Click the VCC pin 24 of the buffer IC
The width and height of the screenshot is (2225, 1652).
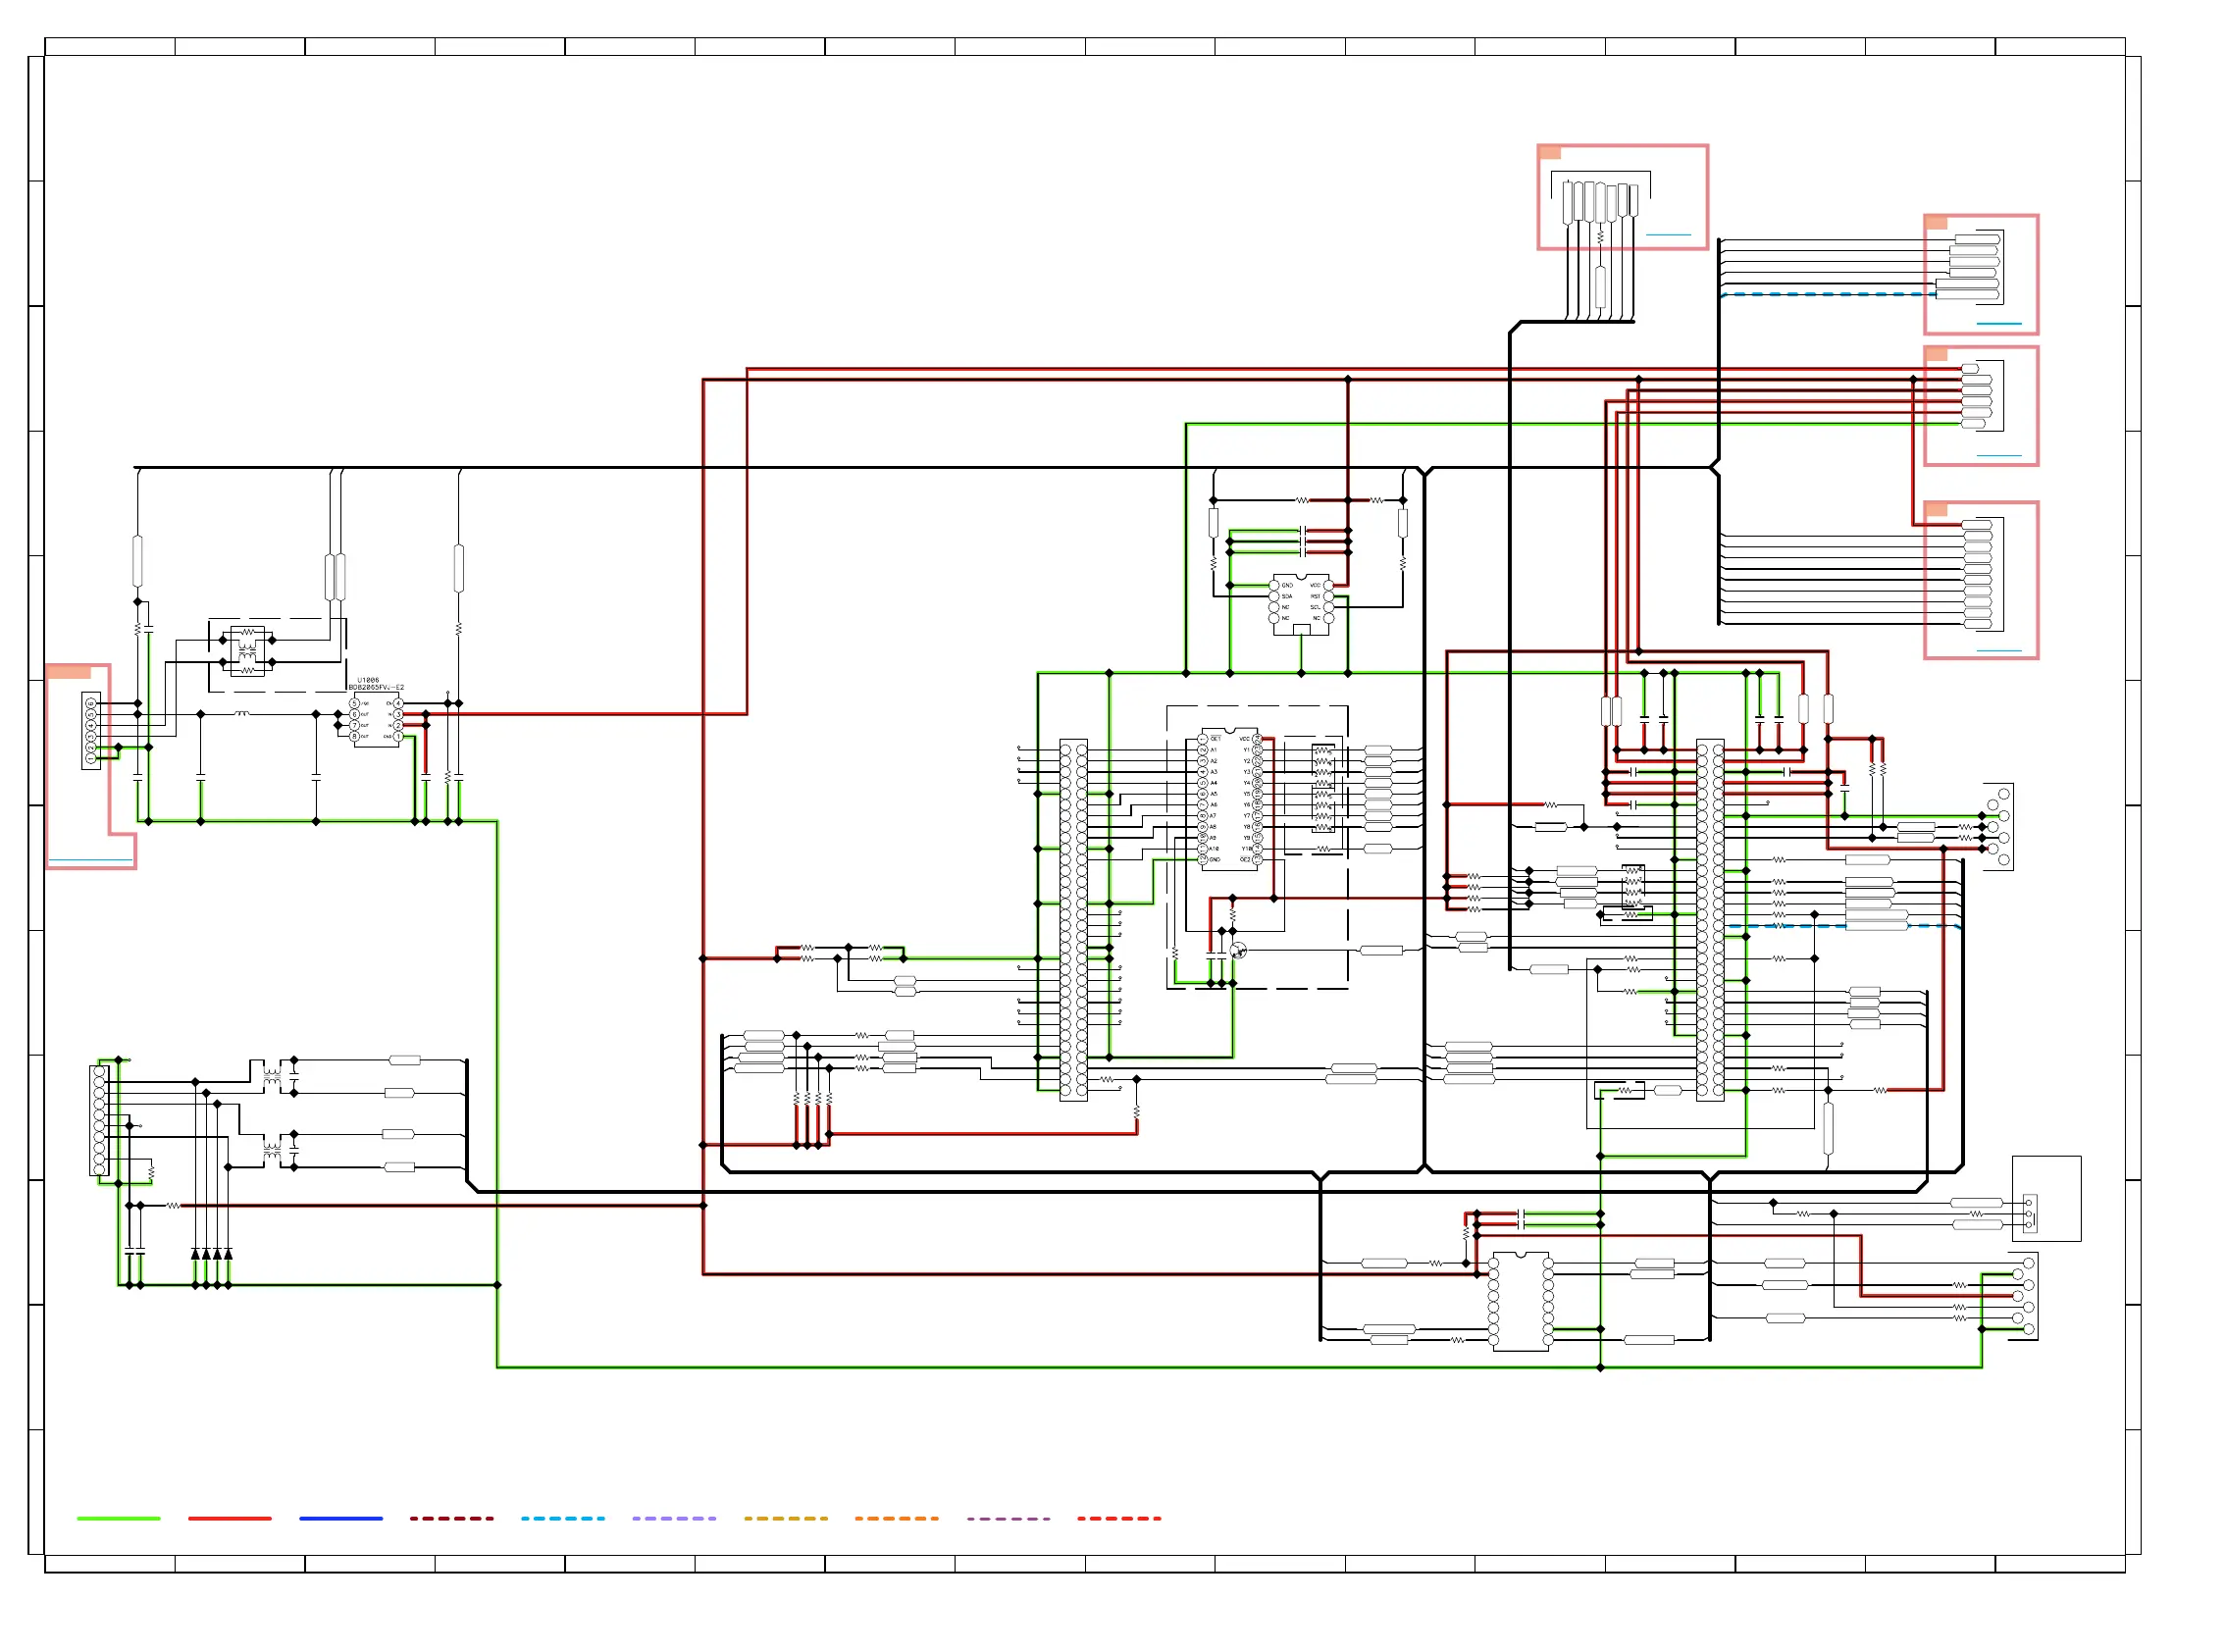point(1257,739)
